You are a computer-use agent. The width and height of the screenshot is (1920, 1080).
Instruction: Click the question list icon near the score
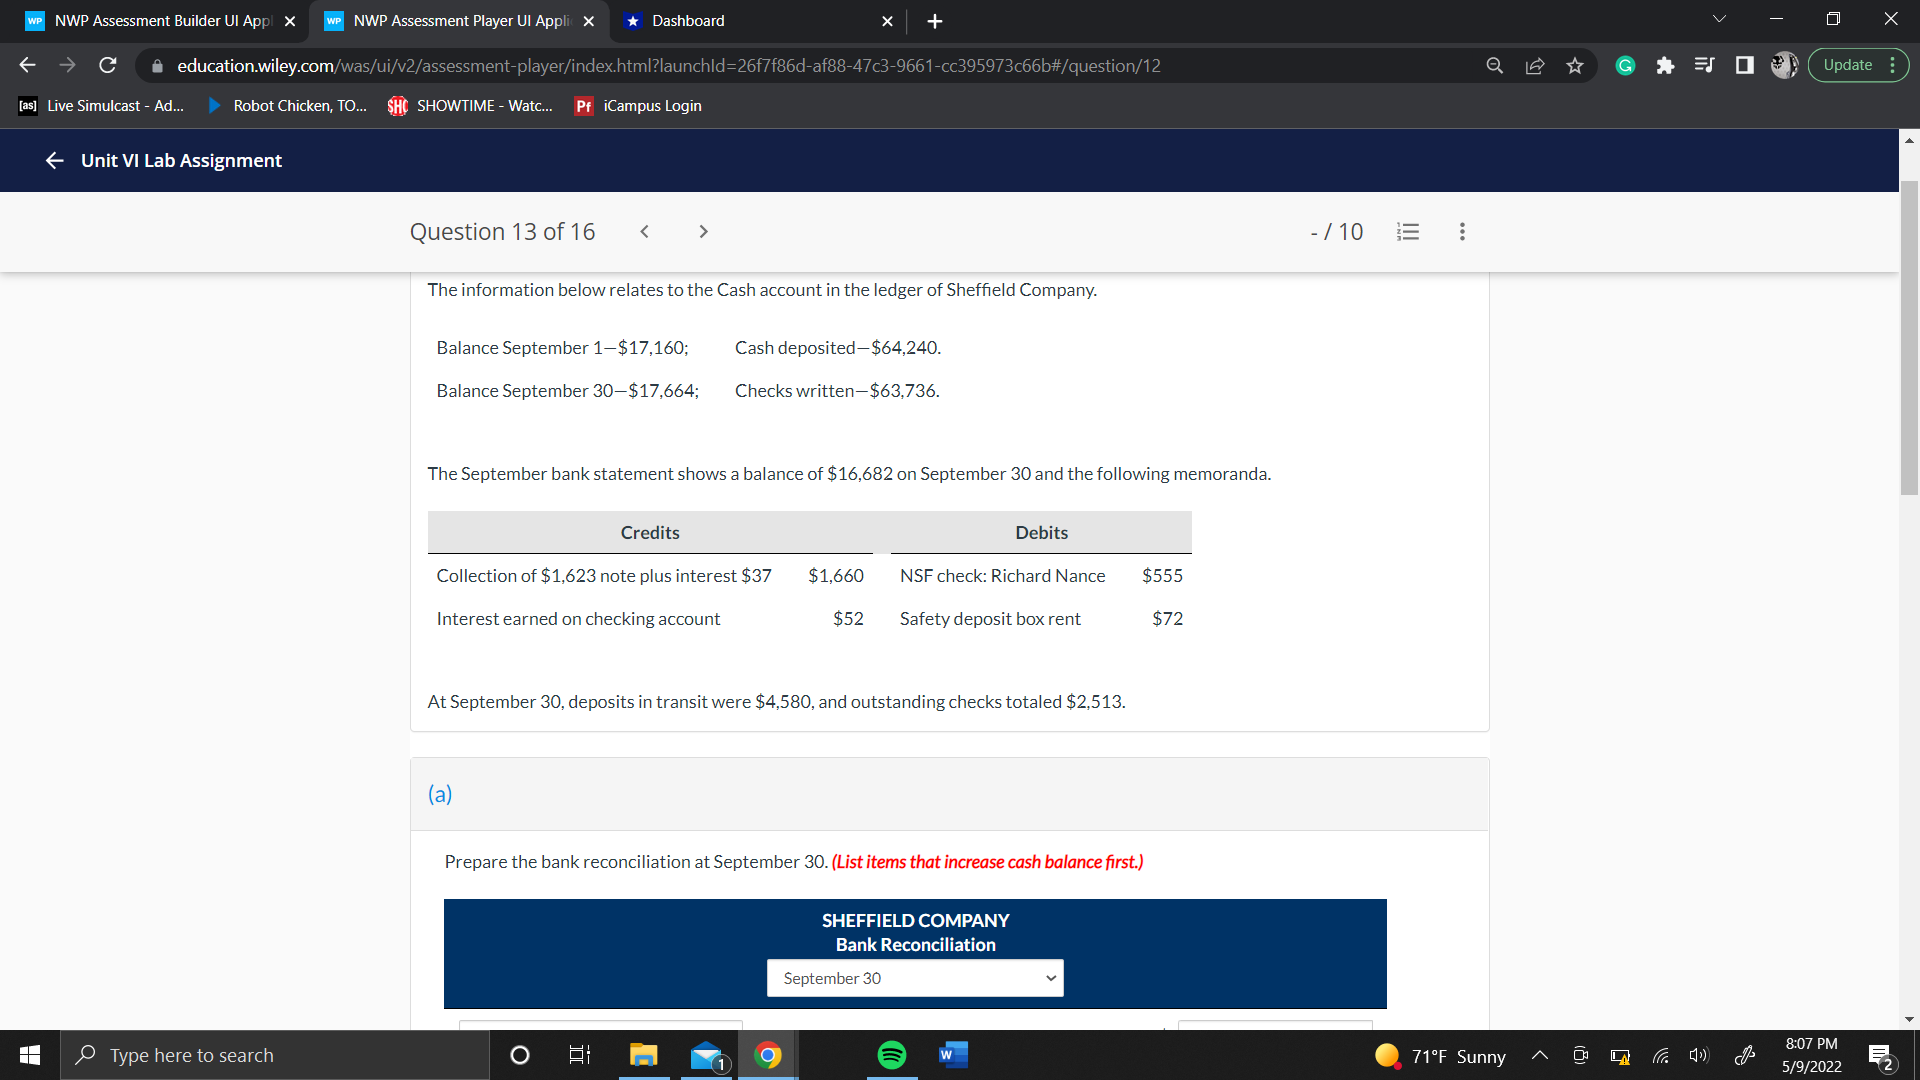point(1408,231)
